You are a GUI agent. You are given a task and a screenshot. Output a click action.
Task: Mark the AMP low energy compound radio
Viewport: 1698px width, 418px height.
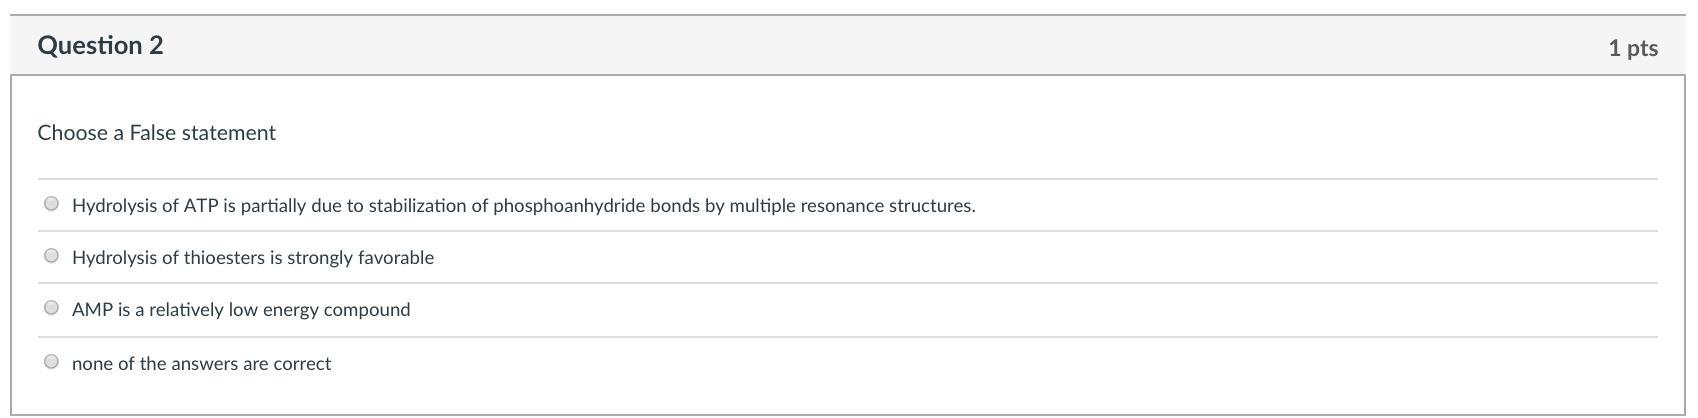(x=52, y=308)
